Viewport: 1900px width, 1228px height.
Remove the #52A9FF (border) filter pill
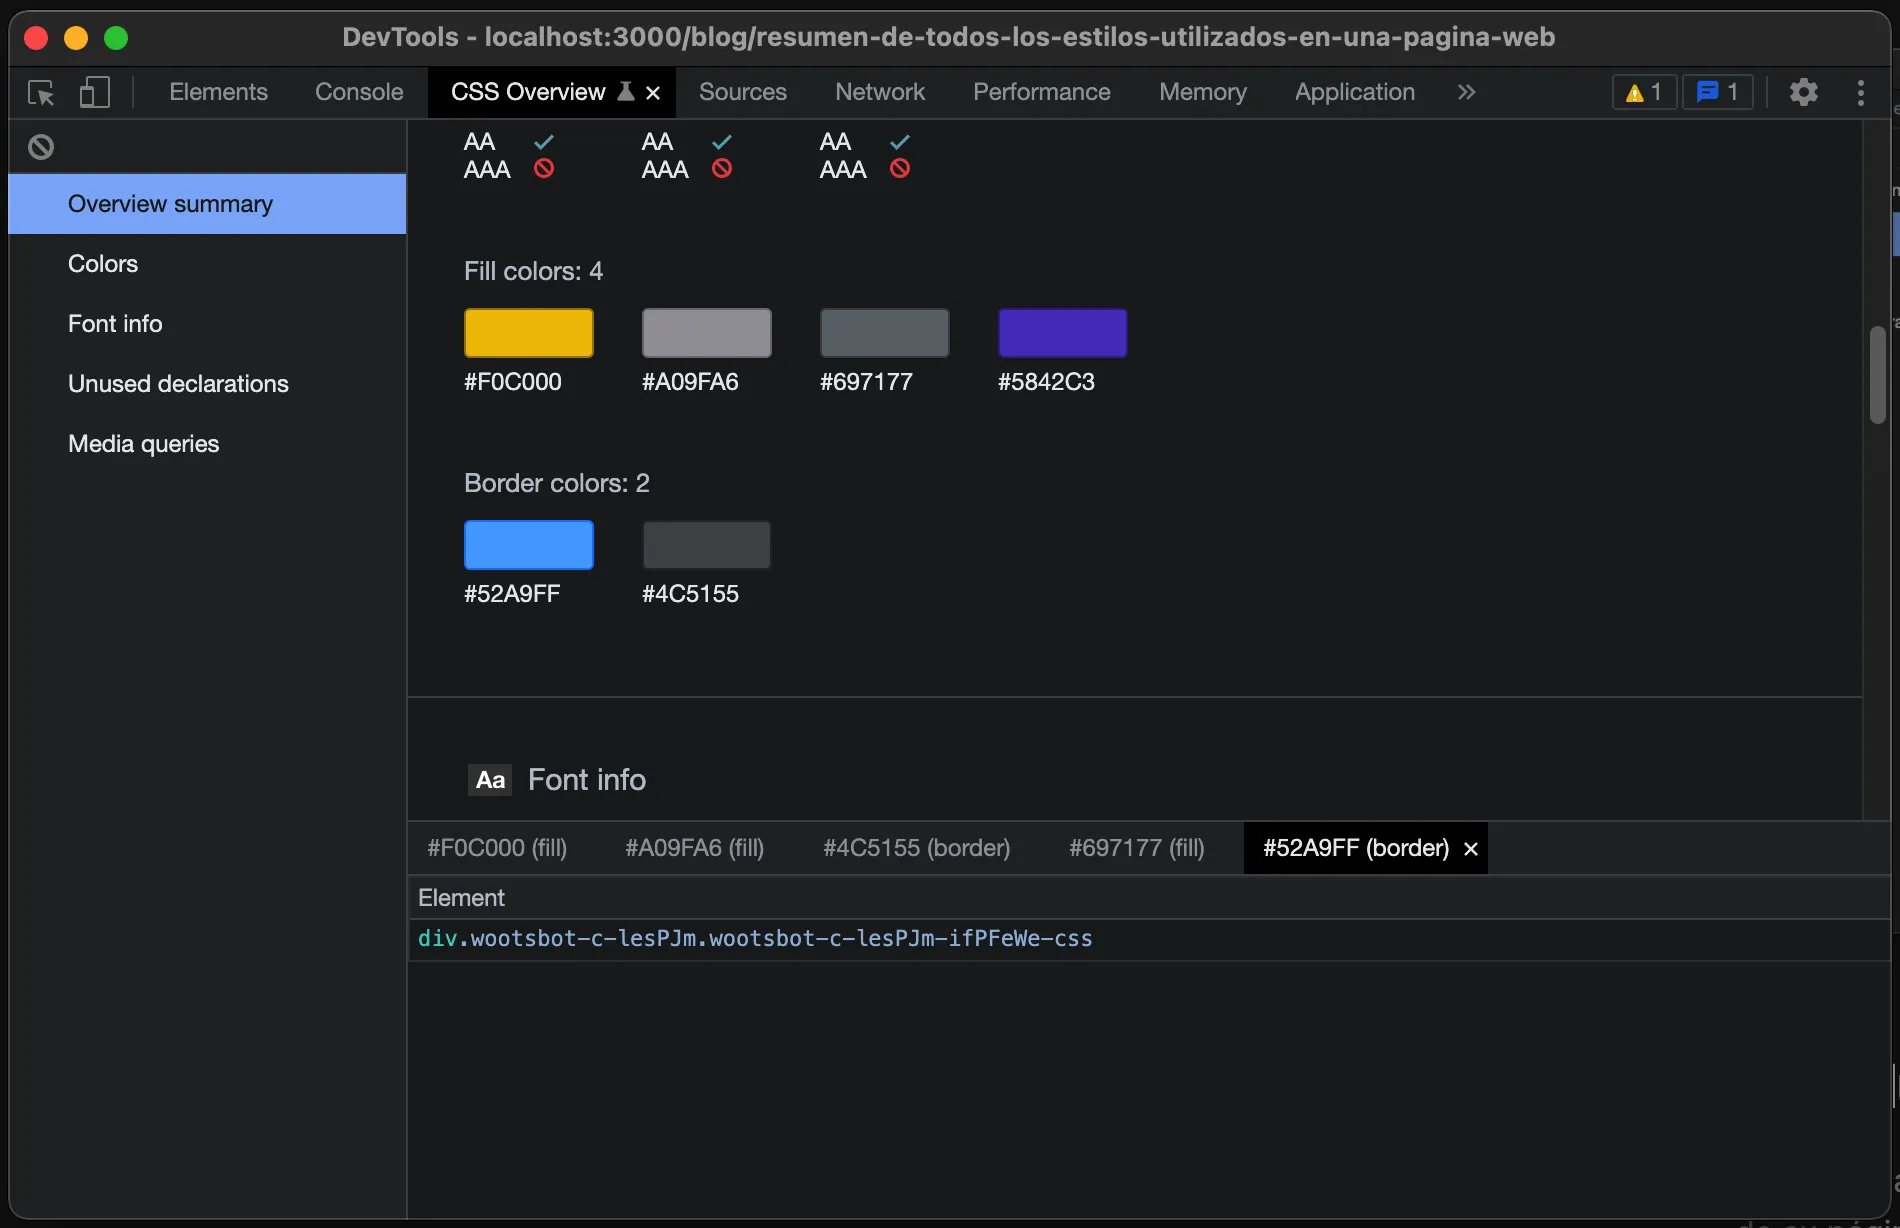click(x=1470, y=848)
